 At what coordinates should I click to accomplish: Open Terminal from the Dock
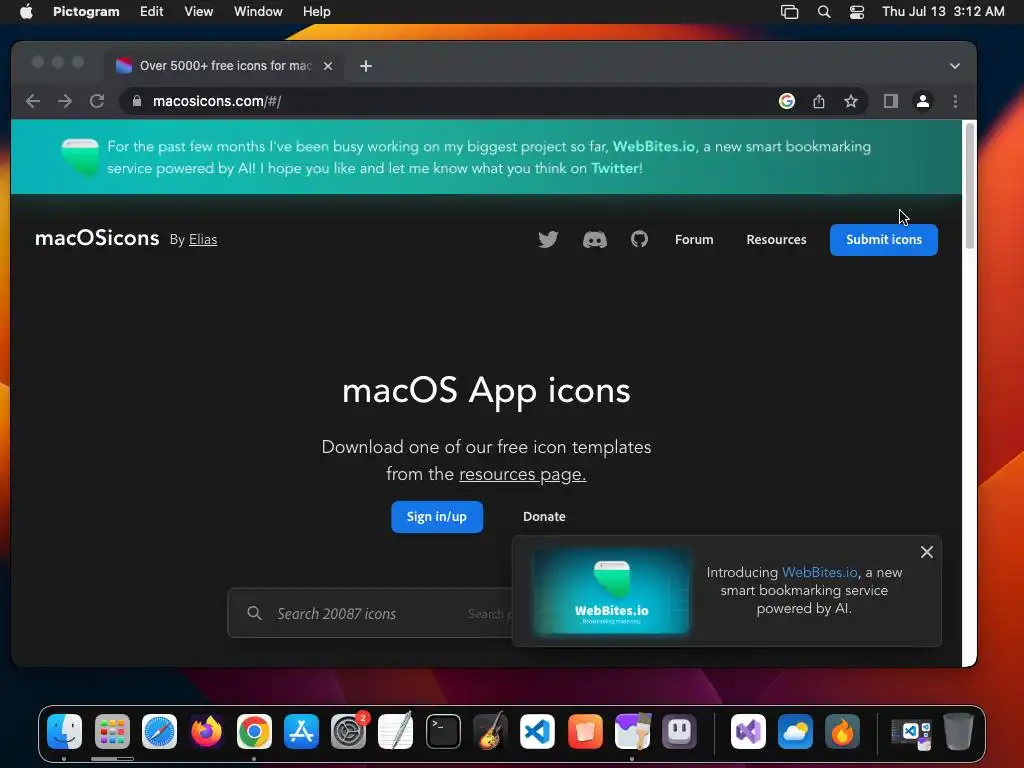pos(443,731)
